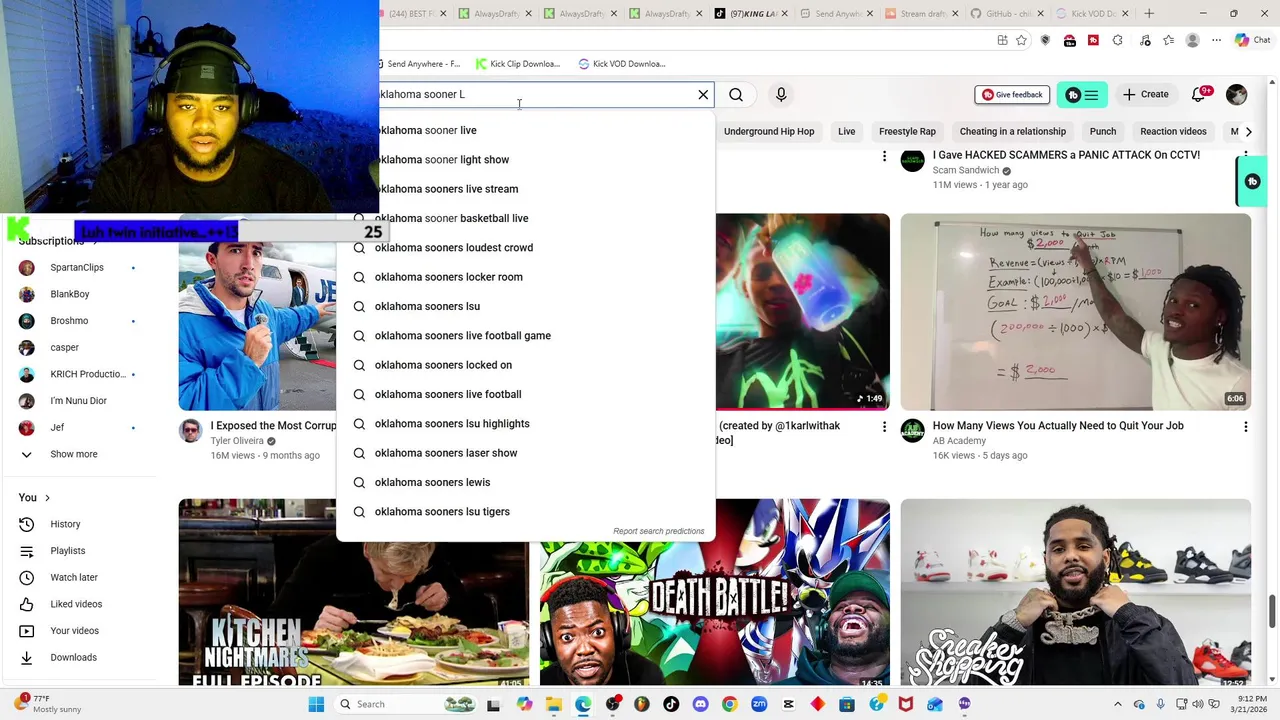Select suggestion 'oklahoma sooners loudest crowd'
The image size is (1280, 720).
[525, 248]
